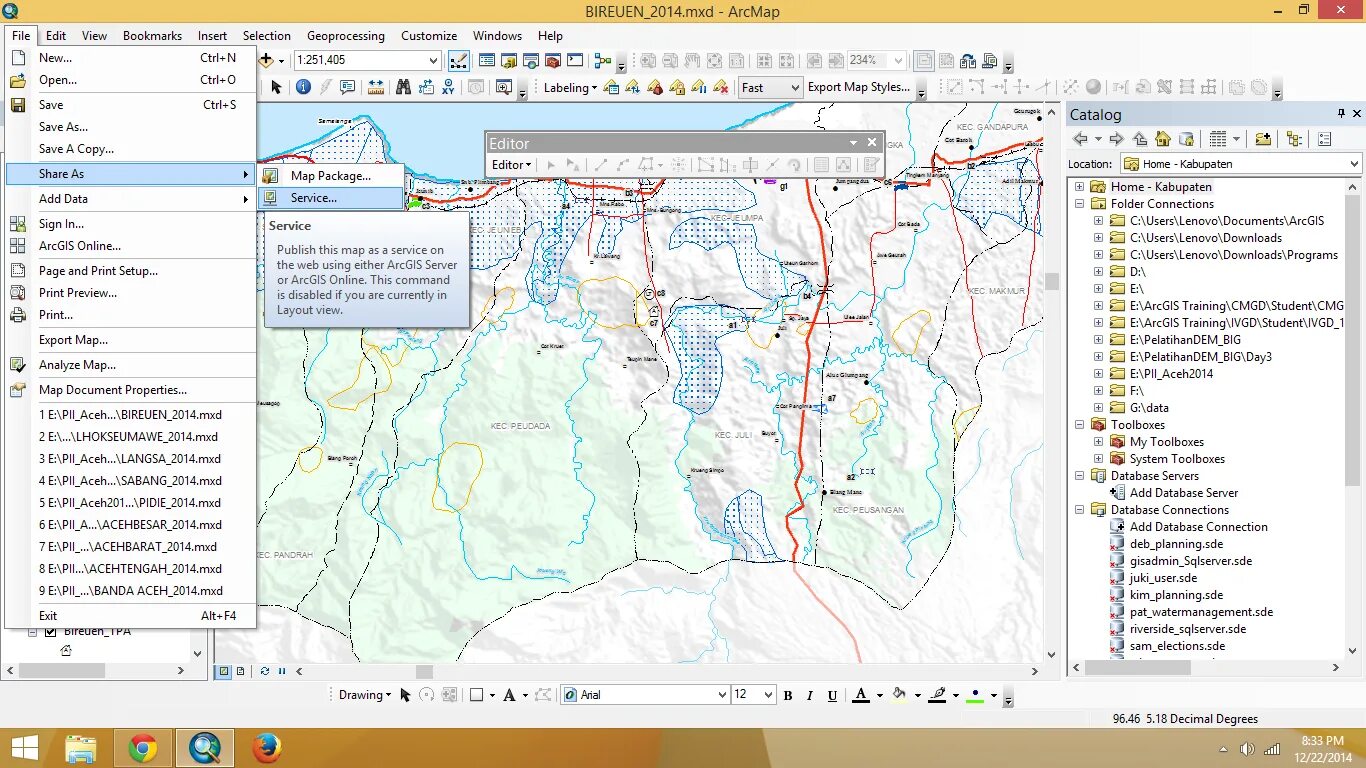Viewport: 1366px width, 768px height.
Task: Go to Home folder in Catalog
Action: pyautogui.click(x=1162, y=139)
